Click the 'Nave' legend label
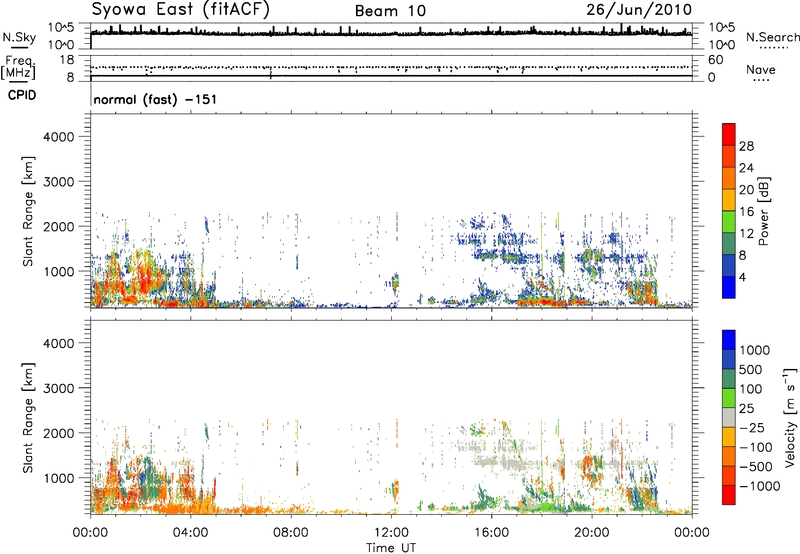Image resolution: width=800 pixels, height=554 pixels. [x=761, y=69]
